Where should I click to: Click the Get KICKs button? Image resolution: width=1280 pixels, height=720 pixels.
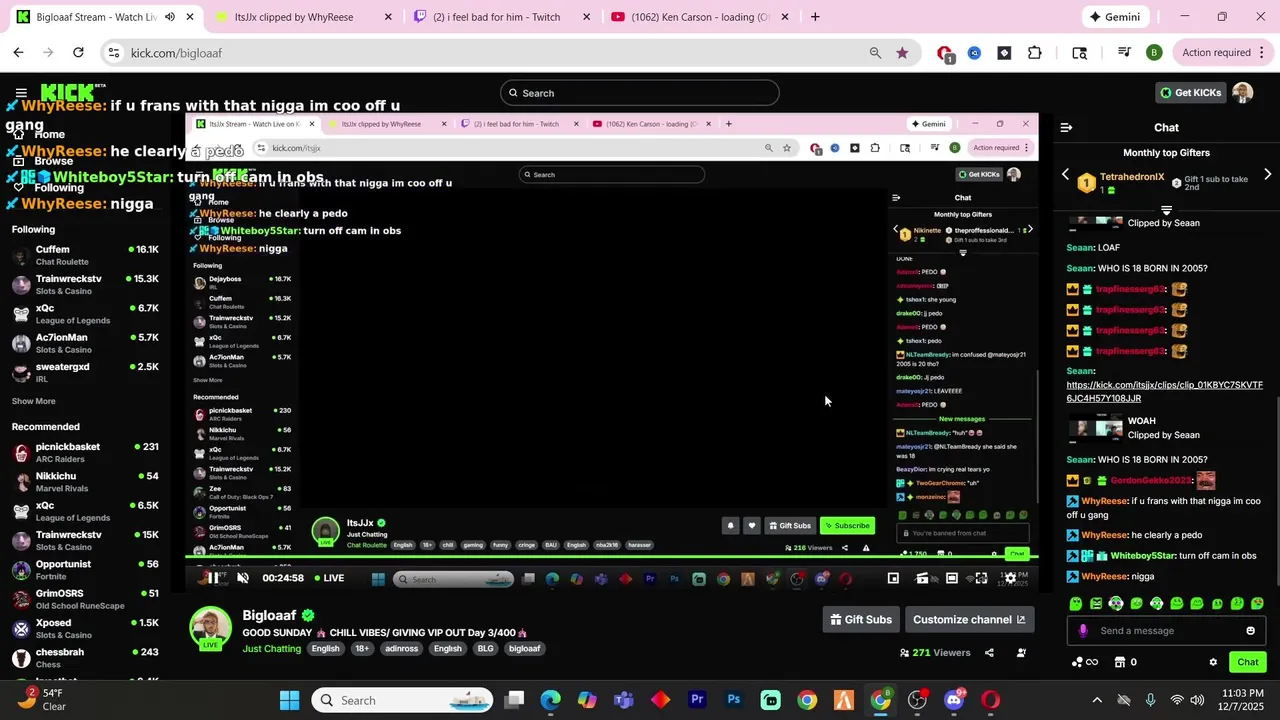point(1190,93)
